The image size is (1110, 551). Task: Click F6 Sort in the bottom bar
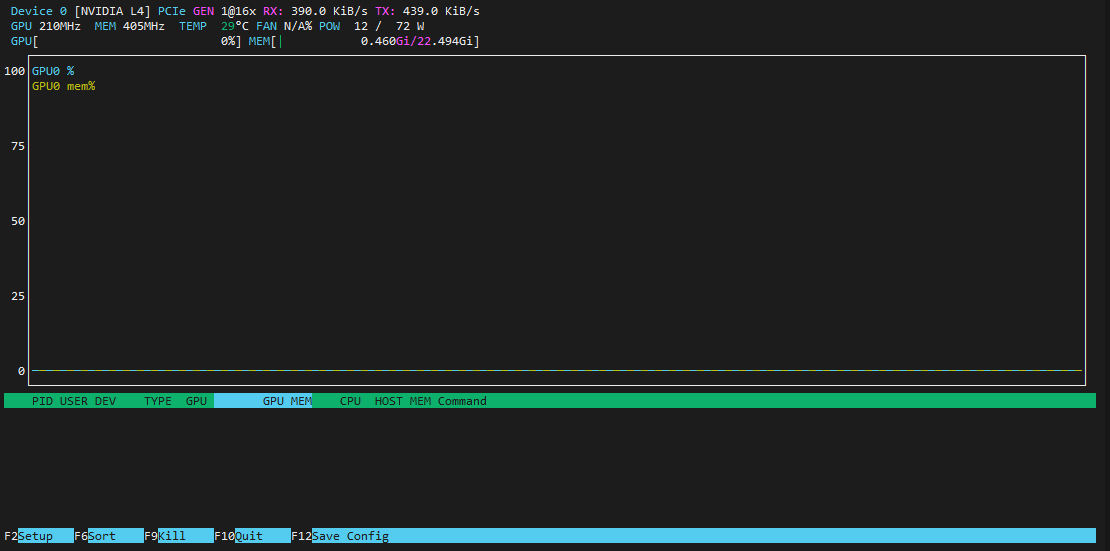pyautogui.click(x=101, y=536)
